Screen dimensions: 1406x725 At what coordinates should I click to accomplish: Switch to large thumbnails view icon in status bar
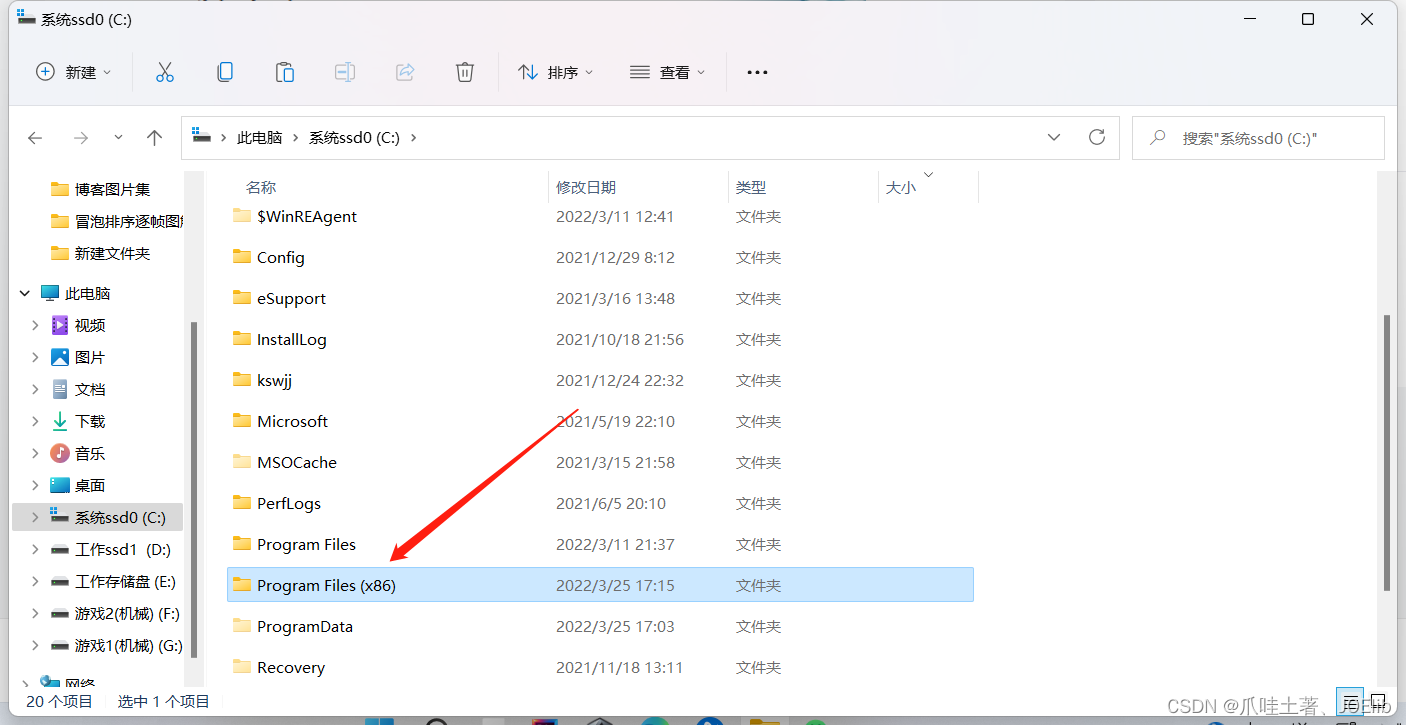(x=1379, y=701)
